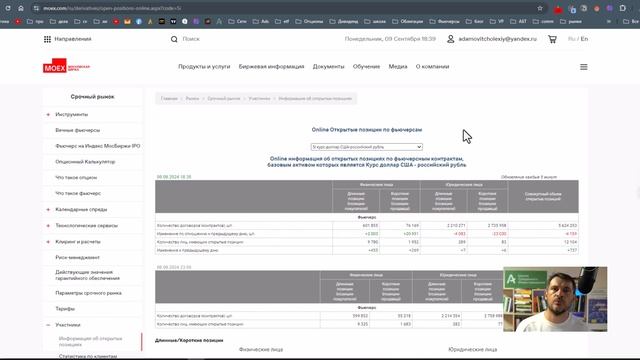Screen dimensions: 640x360
Task: Open the Документы menu
Action: 329,67
